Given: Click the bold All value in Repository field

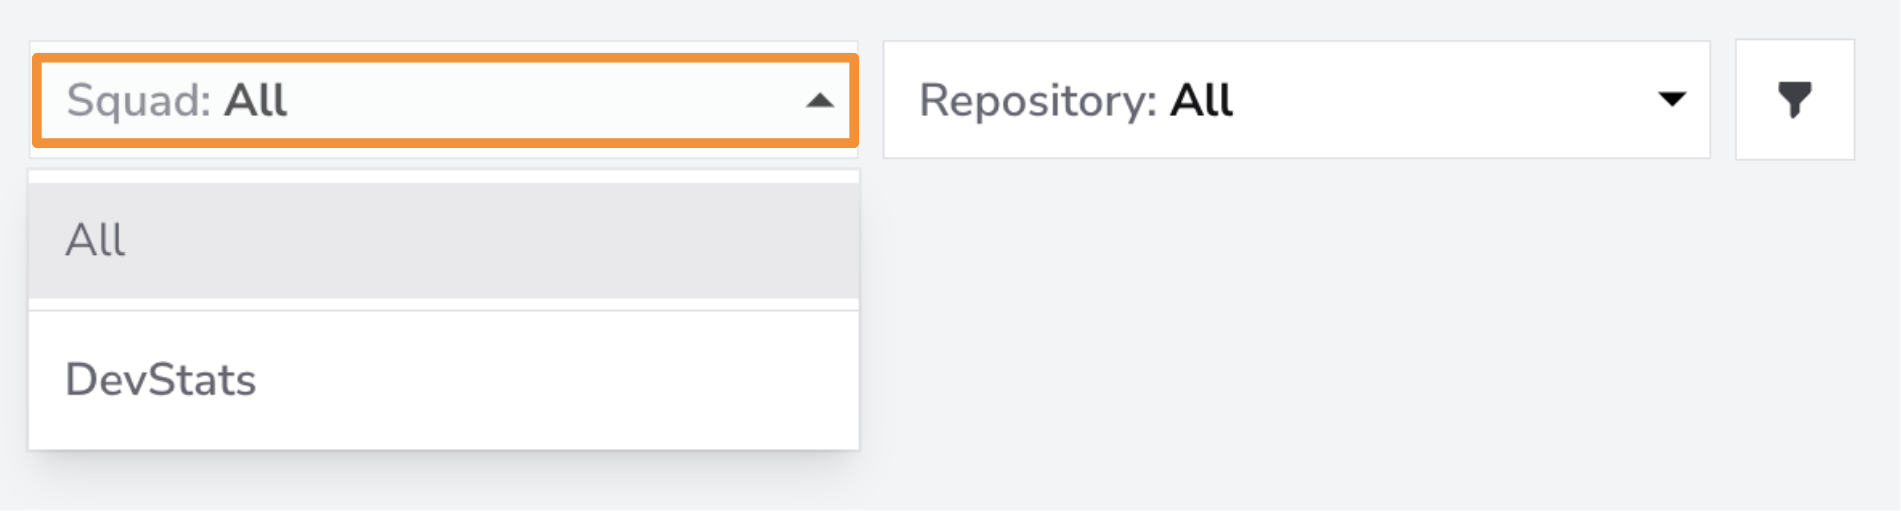Looking at the screenshot, I should coord(1202,100).
